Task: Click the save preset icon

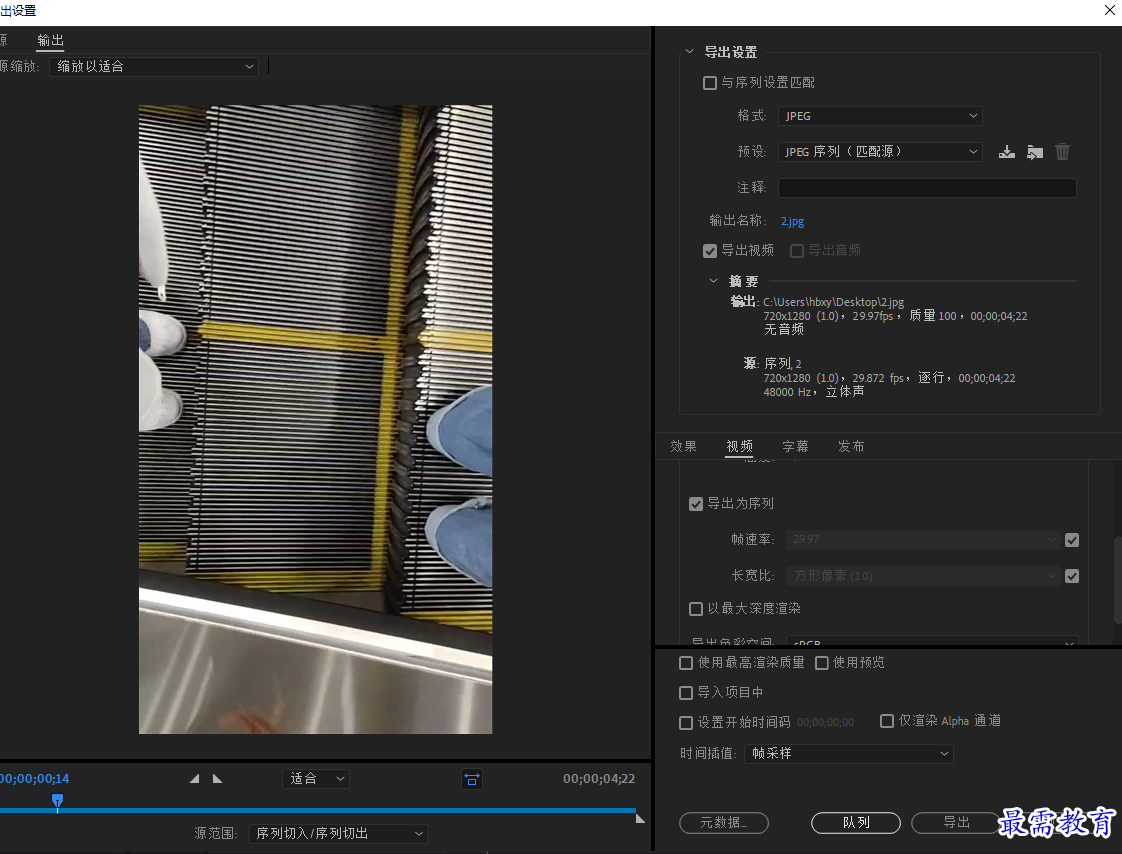Action: pyautogui.click(x=1007, y=152)
